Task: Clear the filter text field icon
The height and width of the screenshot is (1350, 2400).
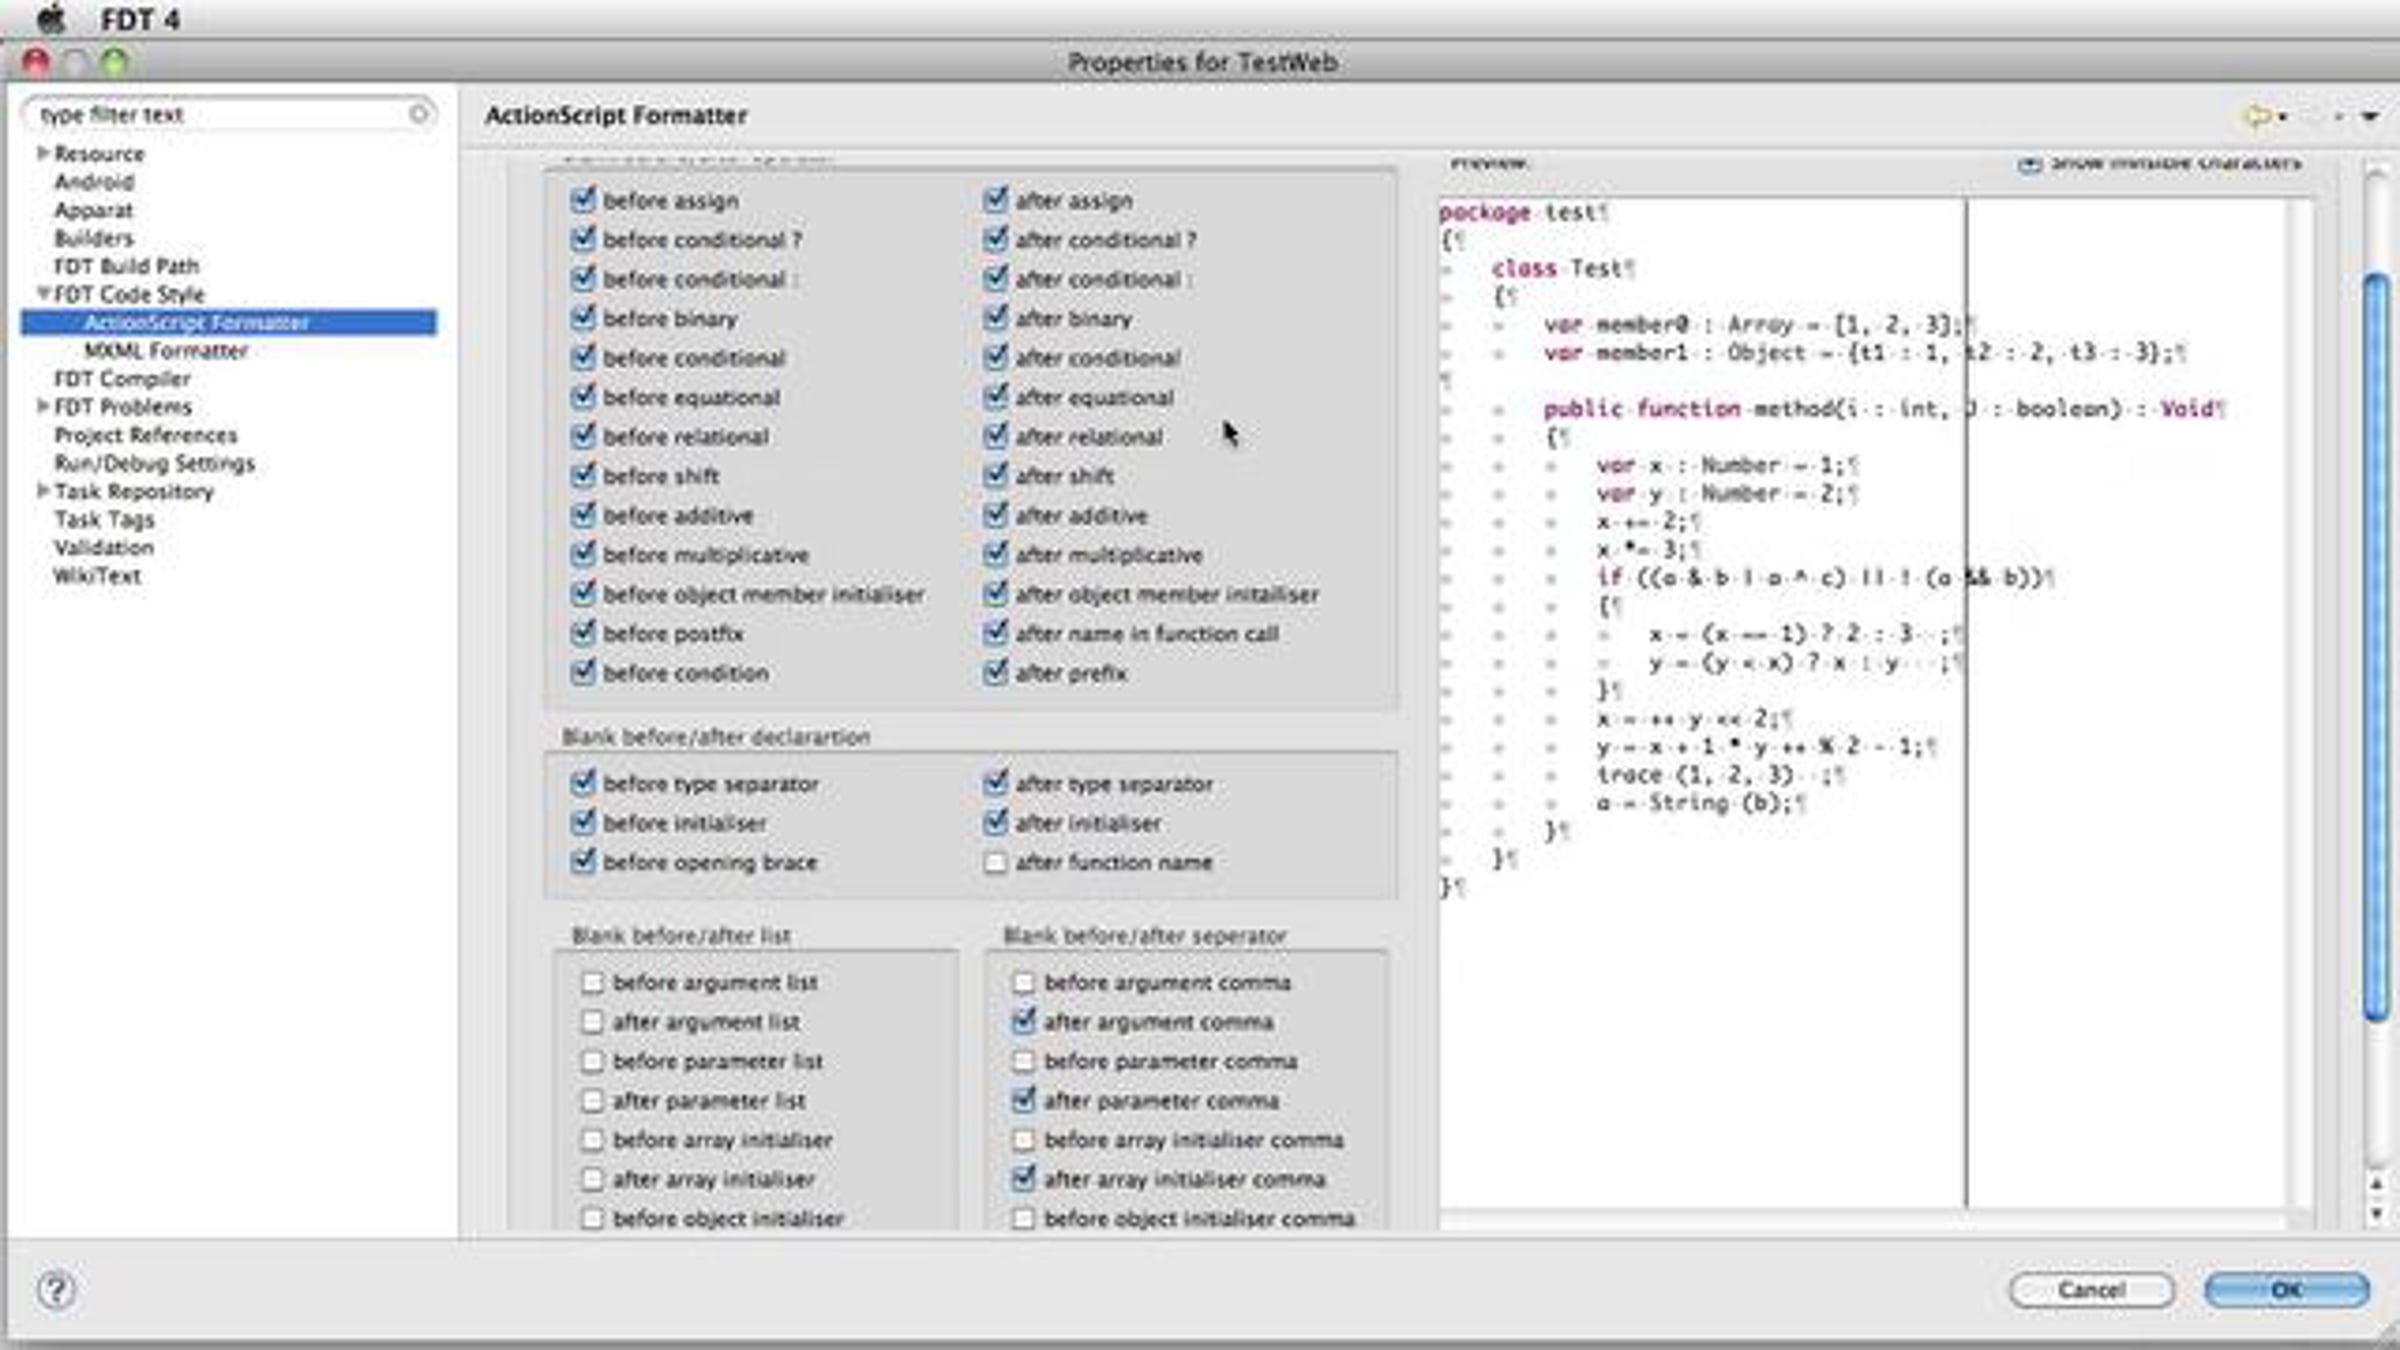Action: (x=419, y=114)
